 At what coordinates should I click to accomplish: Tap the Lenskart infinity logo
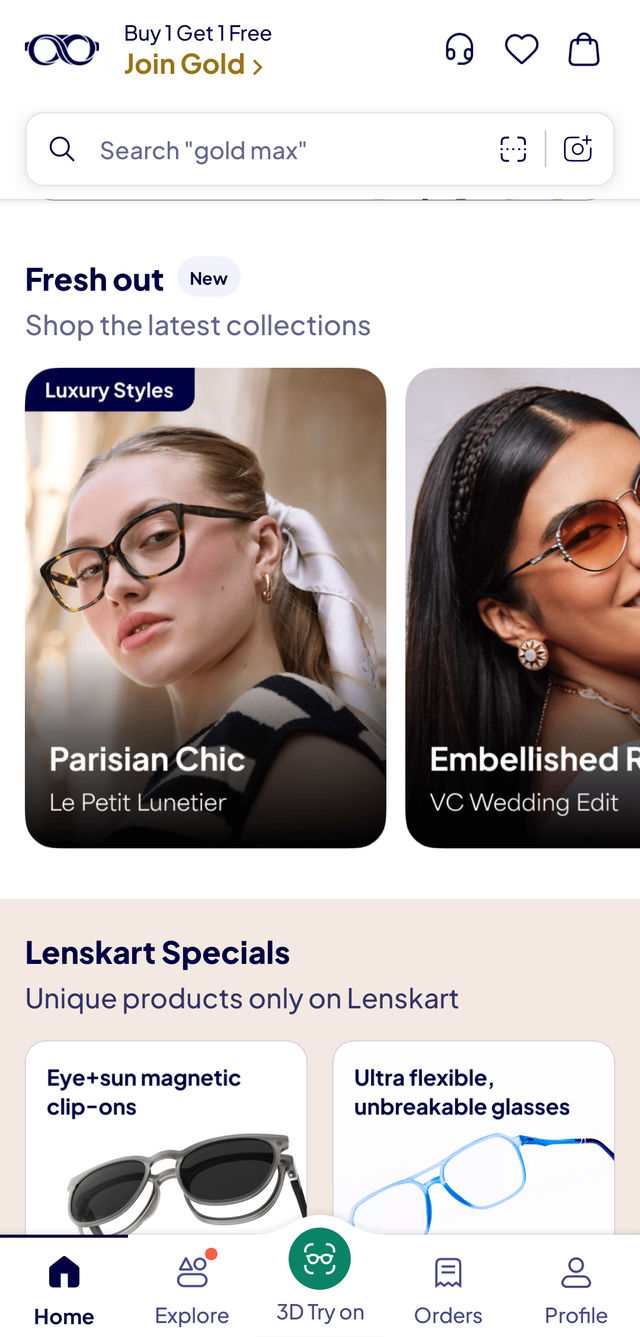coord(62,50)
